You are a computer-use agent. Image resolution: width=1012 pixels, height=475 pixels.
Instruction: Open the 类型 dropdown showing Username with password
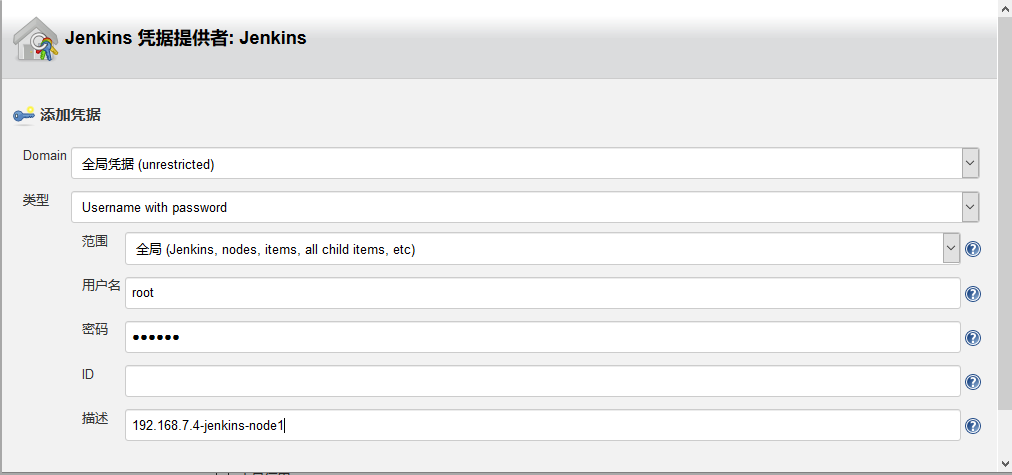[x=969, y=207]
